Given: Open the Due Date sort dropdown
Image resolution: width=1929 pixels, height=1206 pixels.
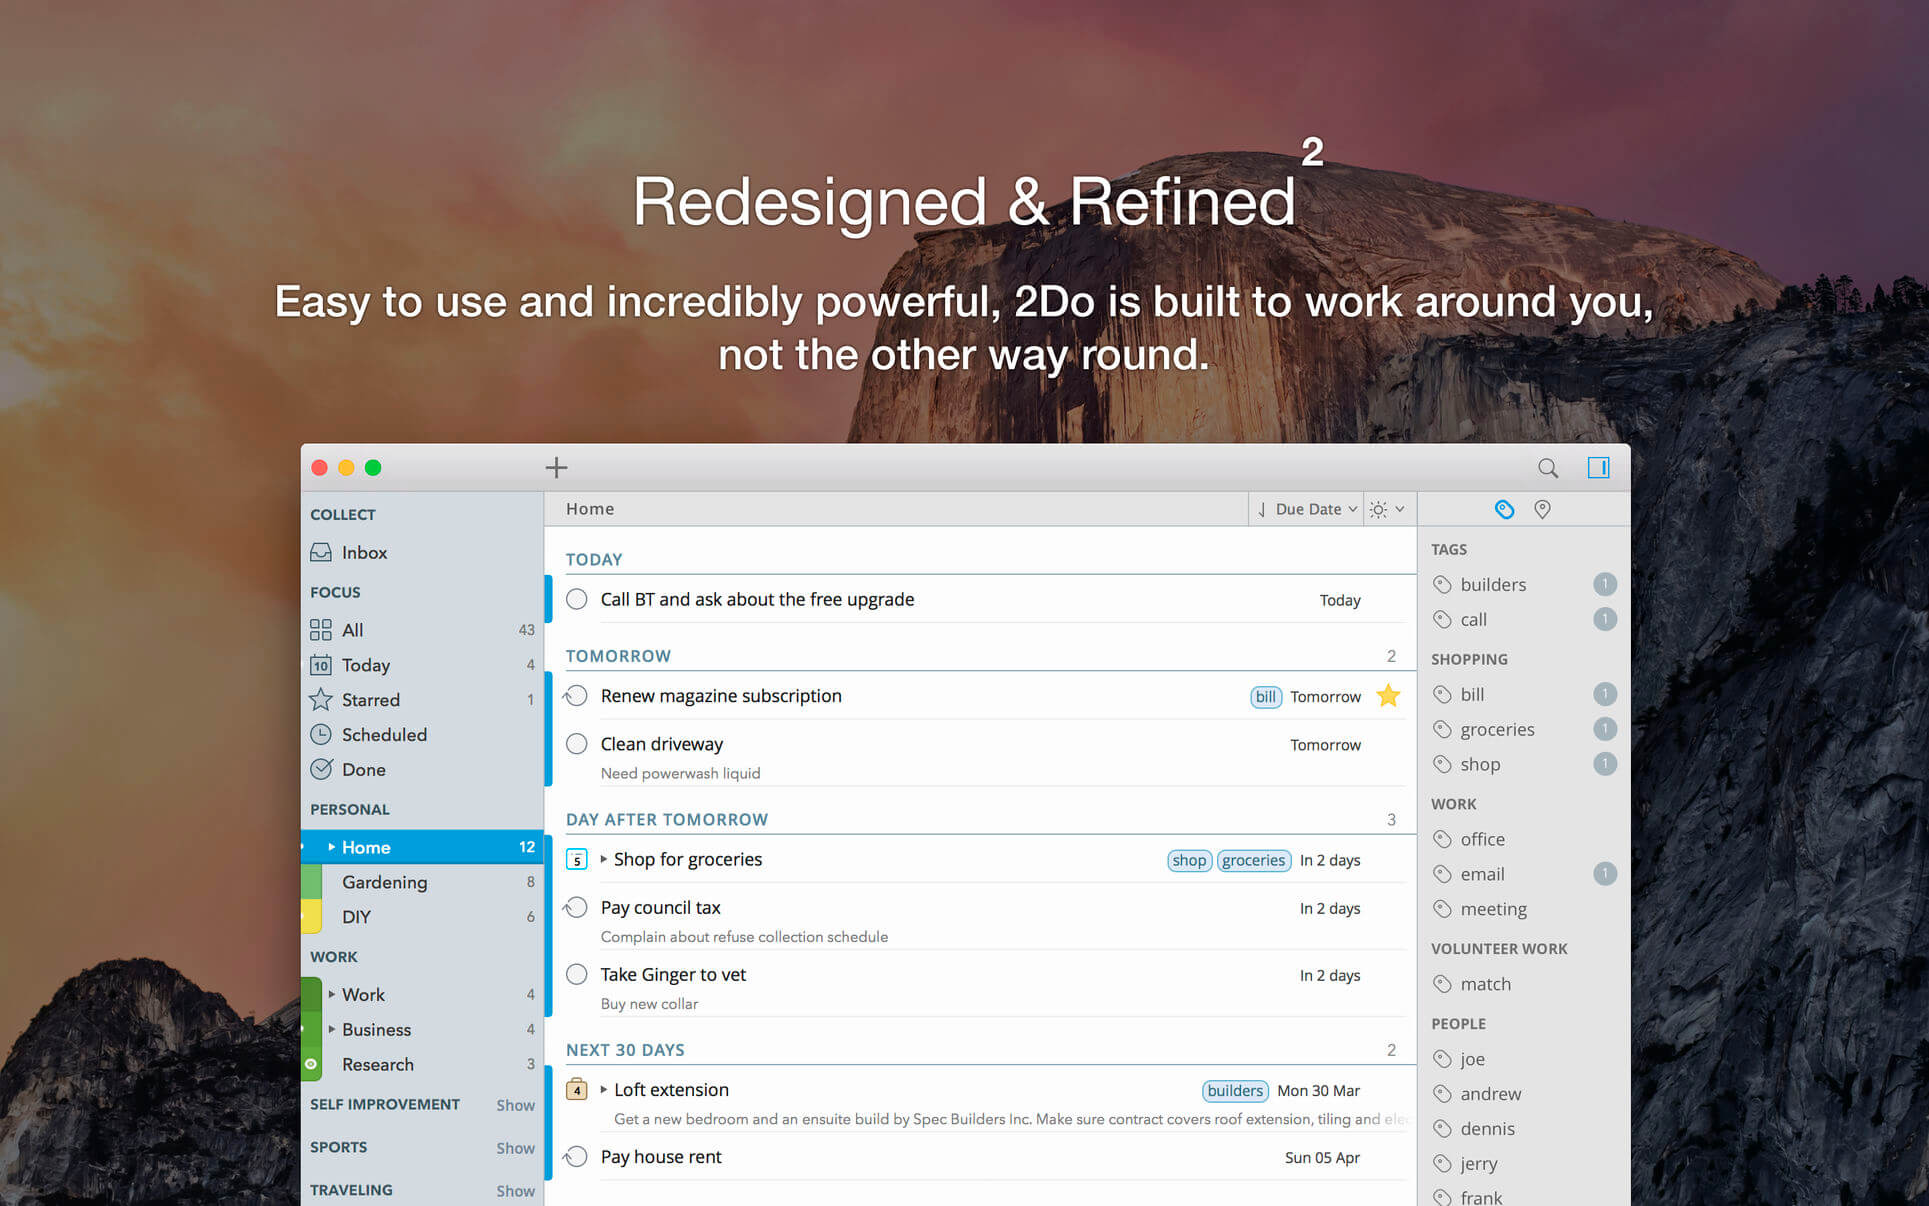Looking at the screenshot, I should 1307,509.
